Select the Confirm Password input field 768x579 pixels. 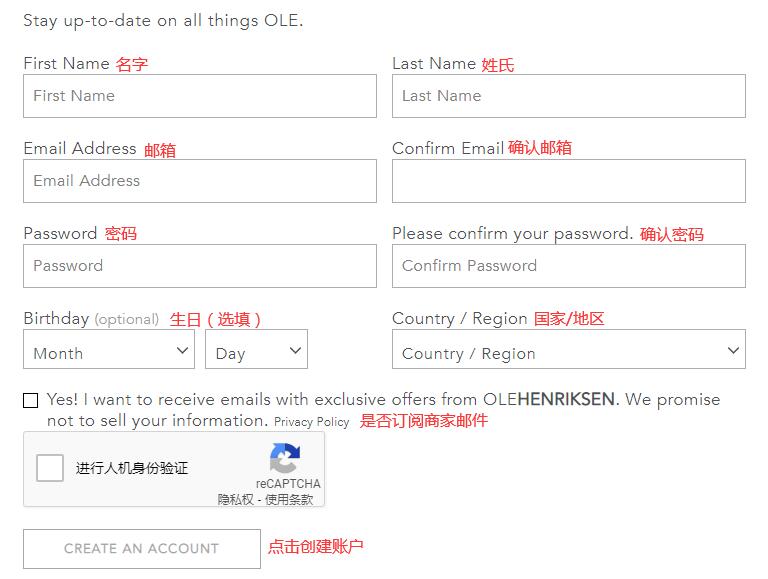pyautogui.click(x=568, y=266)
